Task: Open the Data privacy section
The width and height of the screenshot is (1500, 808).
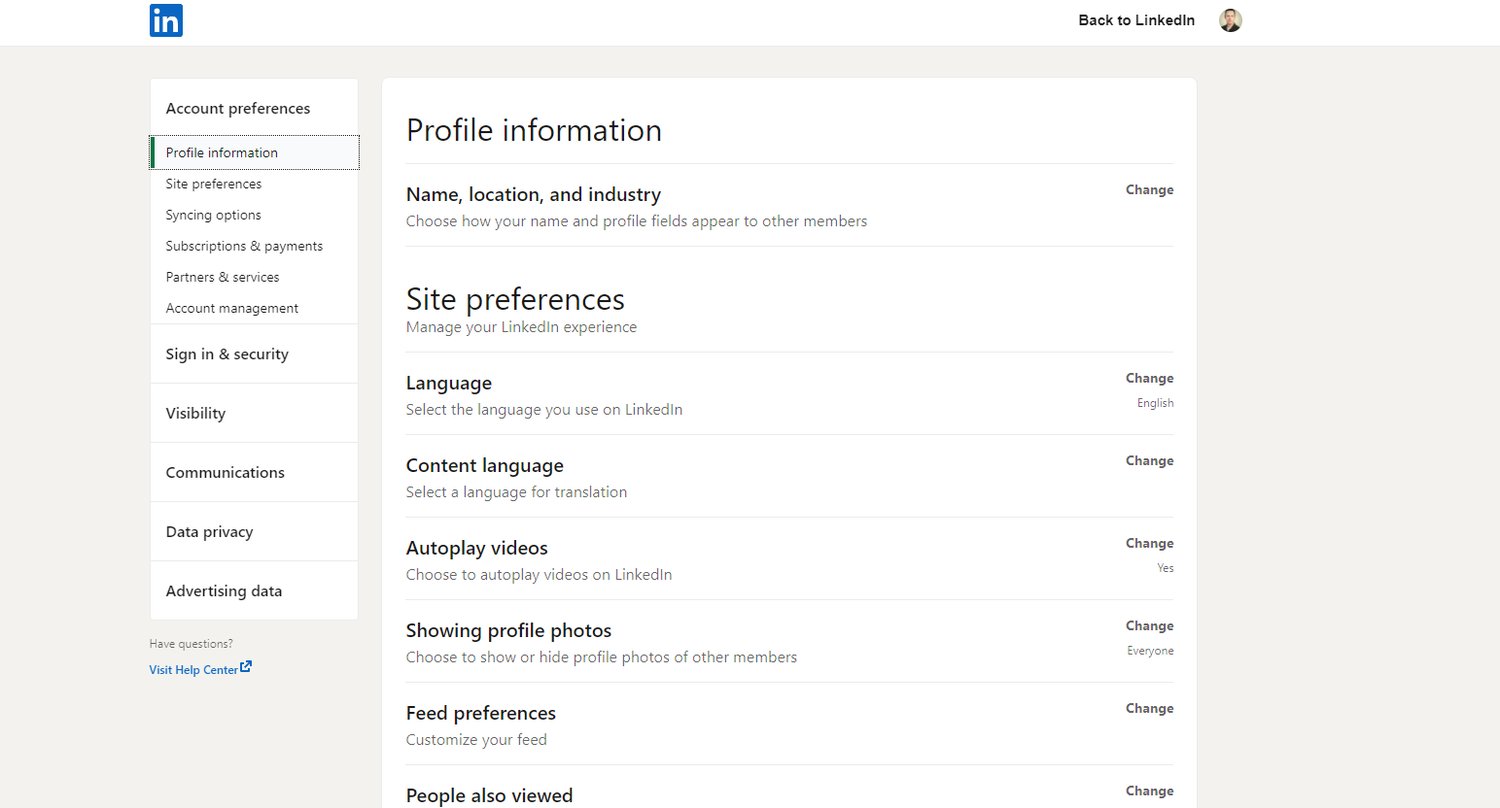Action: (x=209, y=531)
